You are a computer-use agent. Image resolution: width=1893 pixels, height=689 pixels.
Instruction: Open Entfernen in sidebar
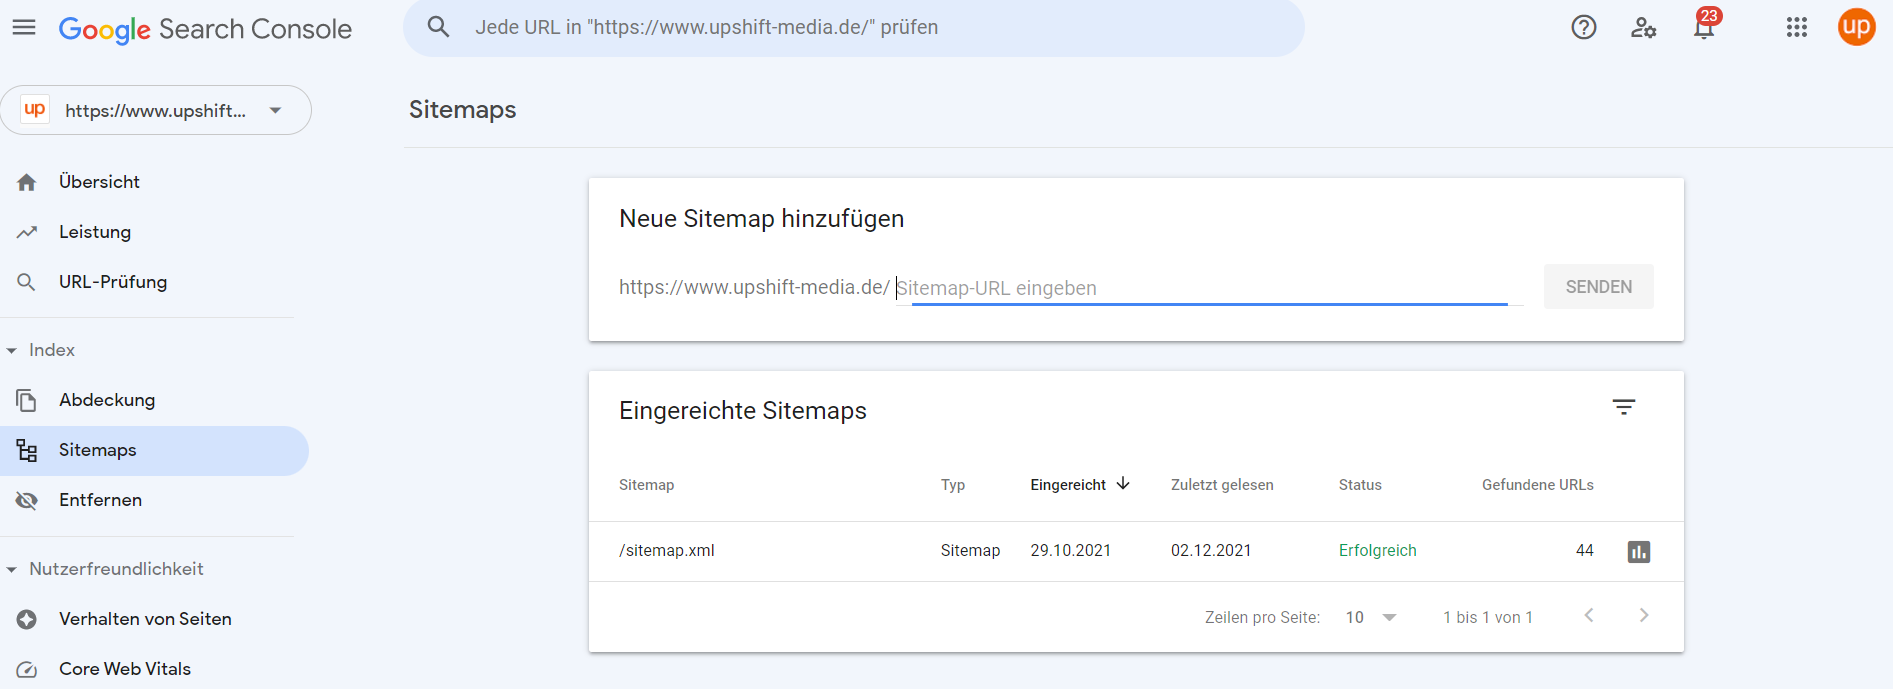[x=100, y=500]
